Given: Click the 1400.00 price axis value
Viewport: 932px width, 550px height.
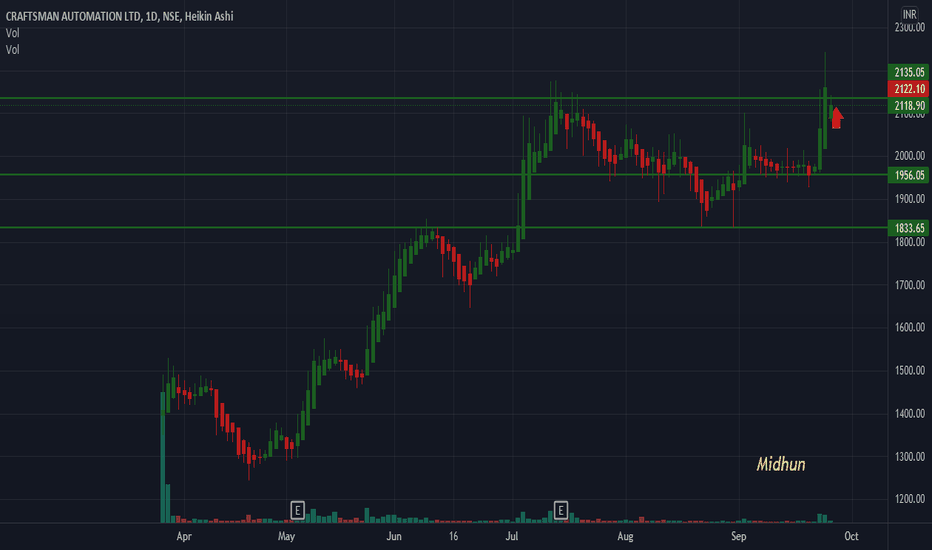Looking at the screenshot, I should (909, 414).
